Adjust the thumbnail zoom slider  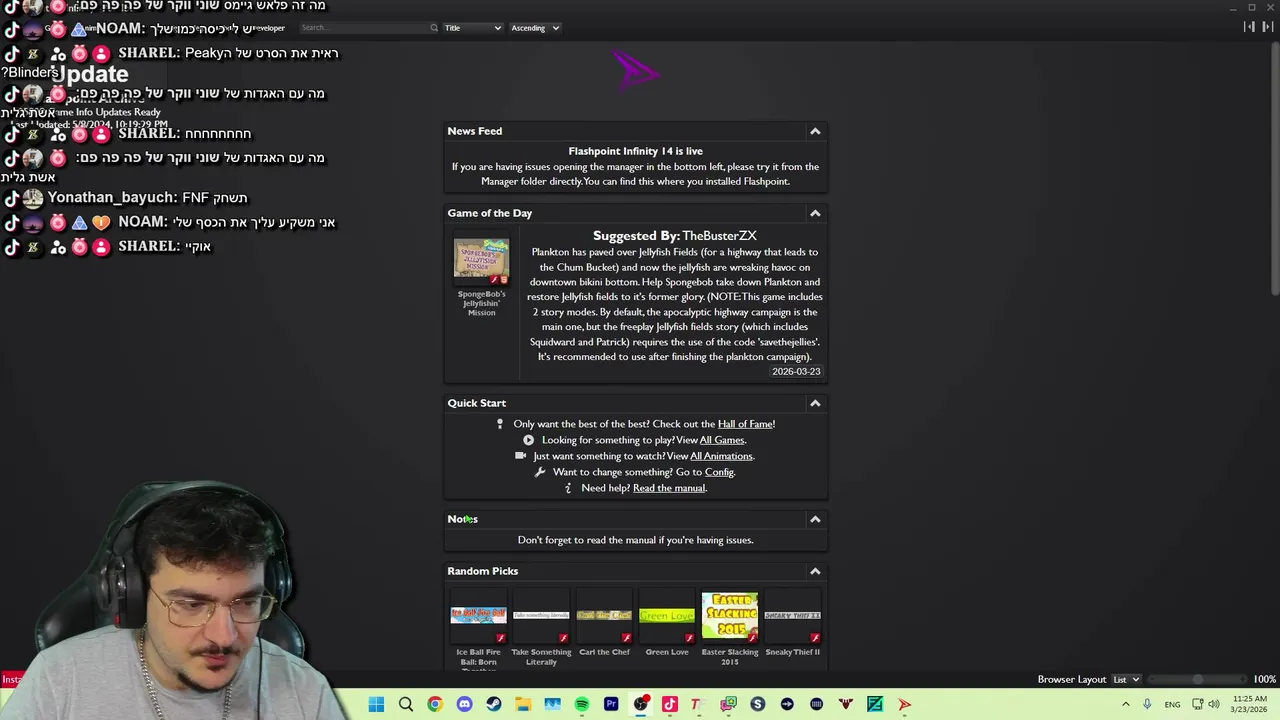1198,679
